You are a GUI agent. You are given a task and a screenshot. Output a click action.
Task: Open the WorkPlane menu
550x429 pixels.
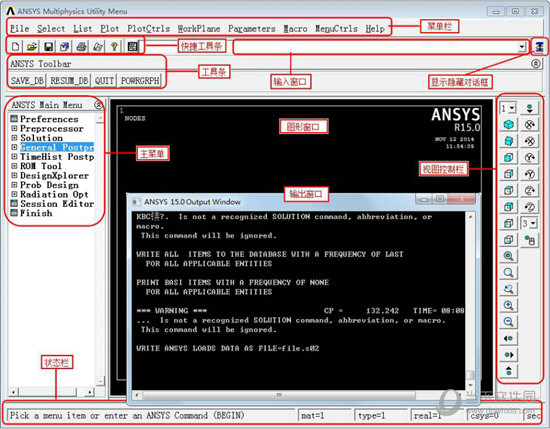(x=199, y=28)
